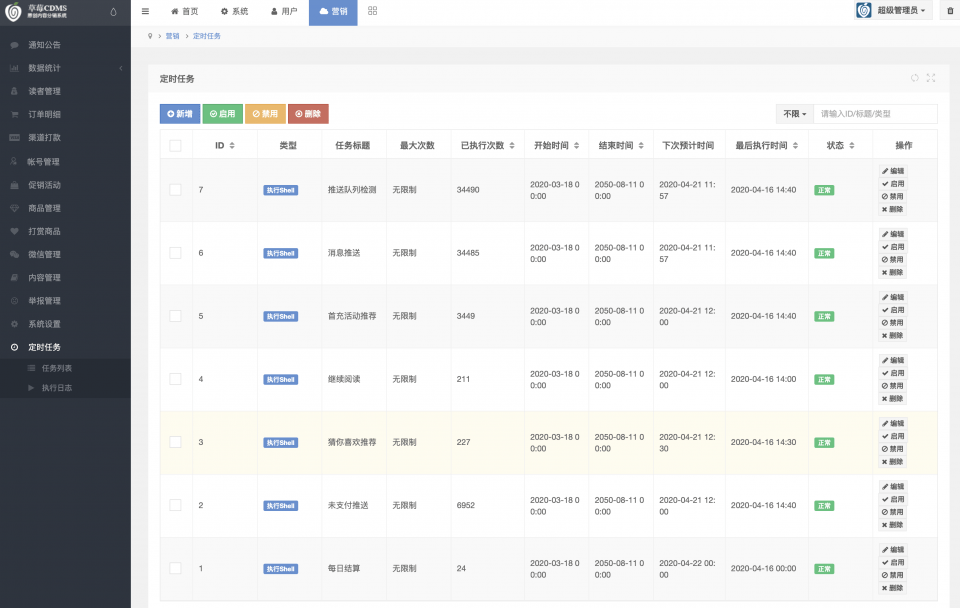Sort the table by ID column
This screenshot has height=608, width=960.
(x=225, y=145)
